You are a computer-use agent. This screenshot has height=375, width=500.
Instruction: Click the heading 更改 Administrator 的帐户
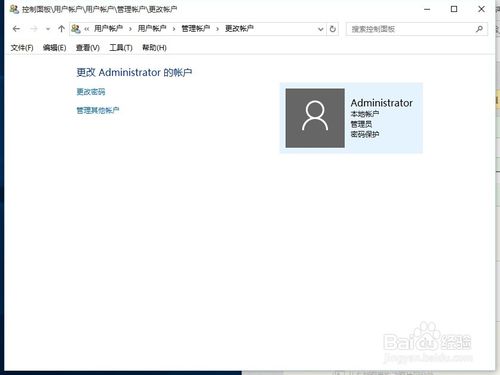tap(134, 72)
